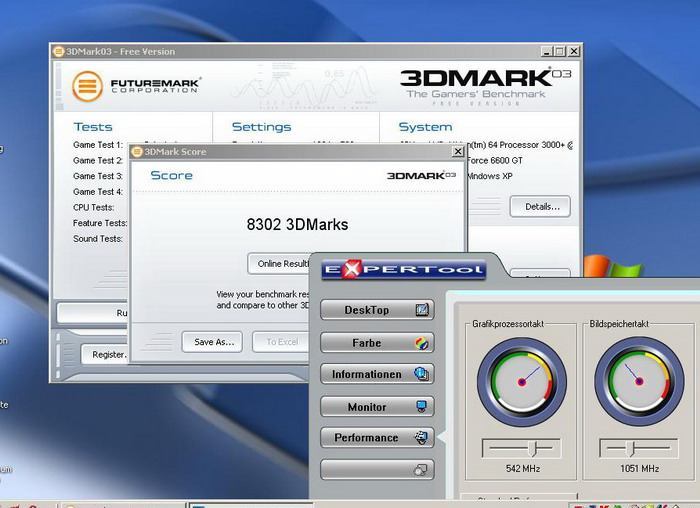
Task: Click the '1051 MHz' memory clock value
Action: coord(639,468)
